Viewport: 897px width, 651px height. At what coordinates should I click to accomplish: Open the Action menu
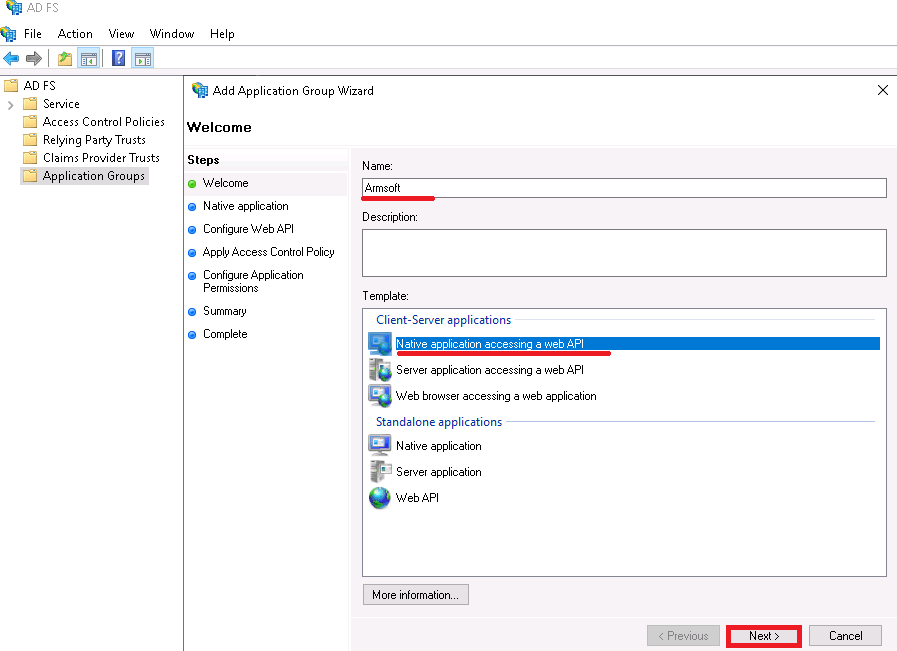(x=75, y=34)
